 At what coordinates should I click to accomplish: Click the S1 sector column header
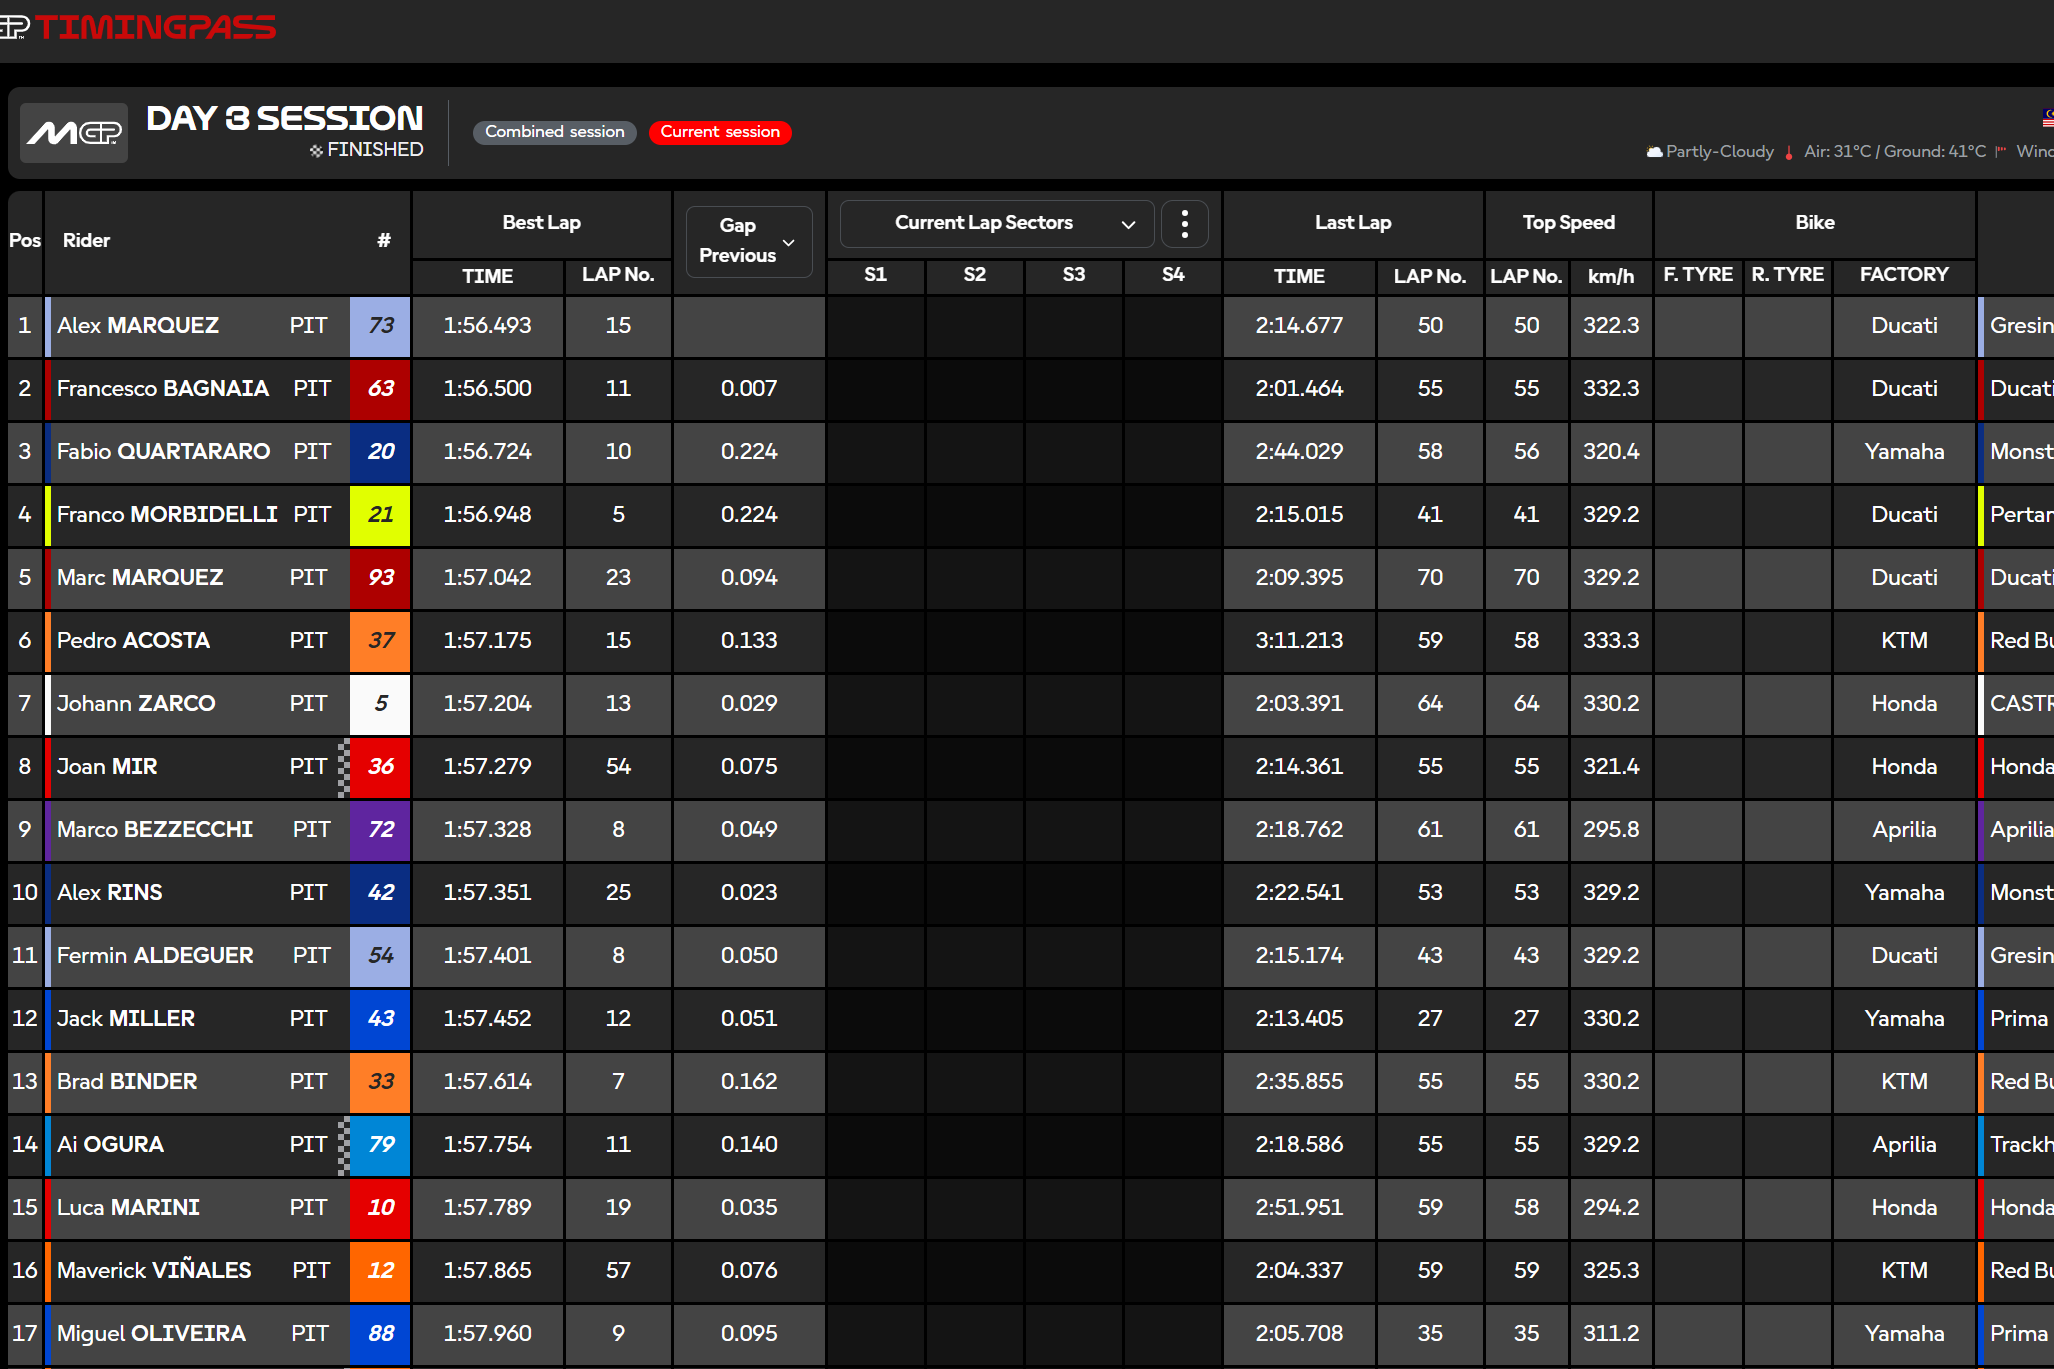(x=875, y=275)
